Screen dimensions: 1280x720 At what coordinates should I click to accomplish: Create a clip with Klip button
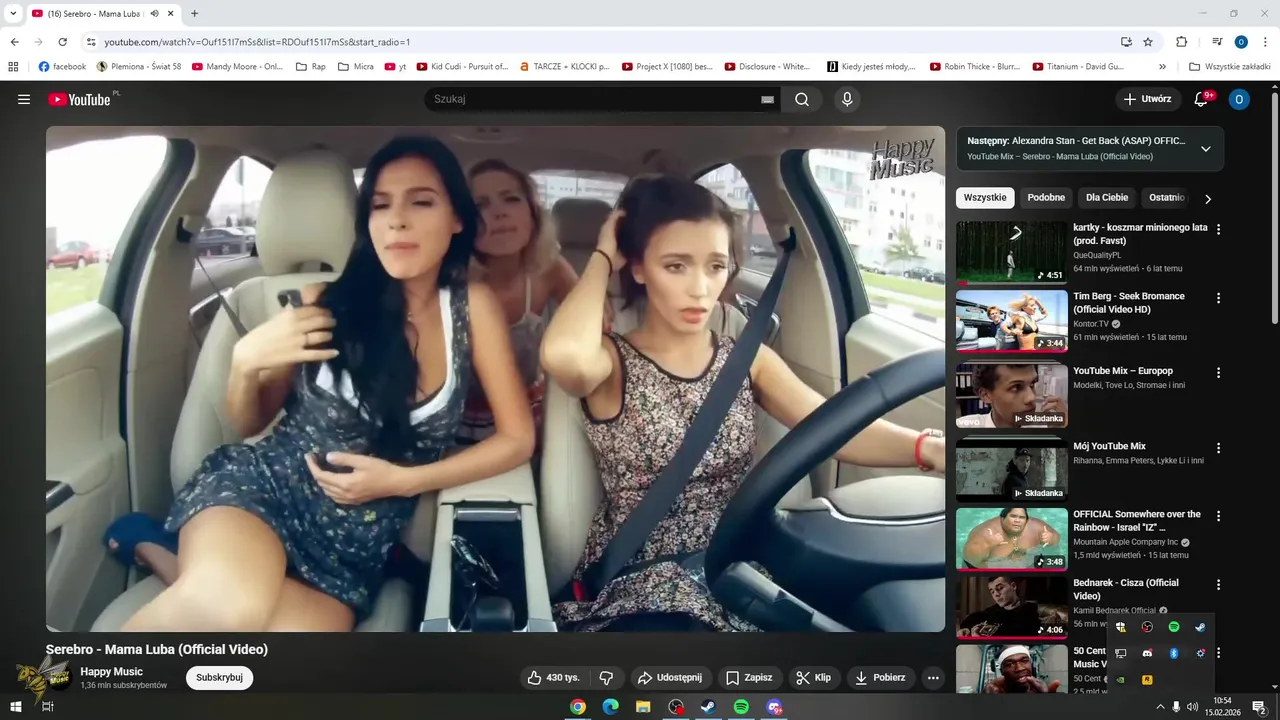click(814, 677)
